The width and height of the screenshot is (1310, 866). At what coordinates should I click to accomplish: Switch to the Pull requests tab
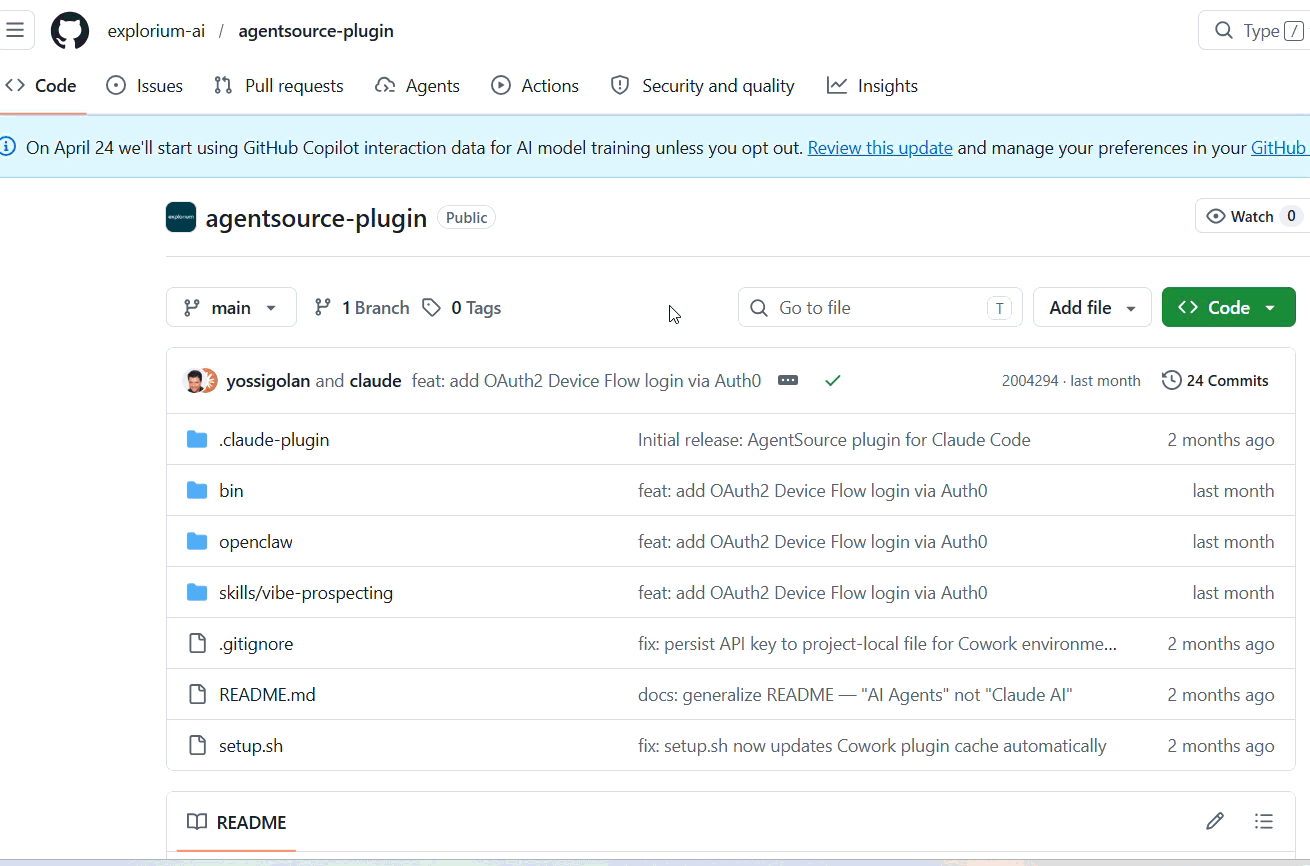tap(279, 86)
